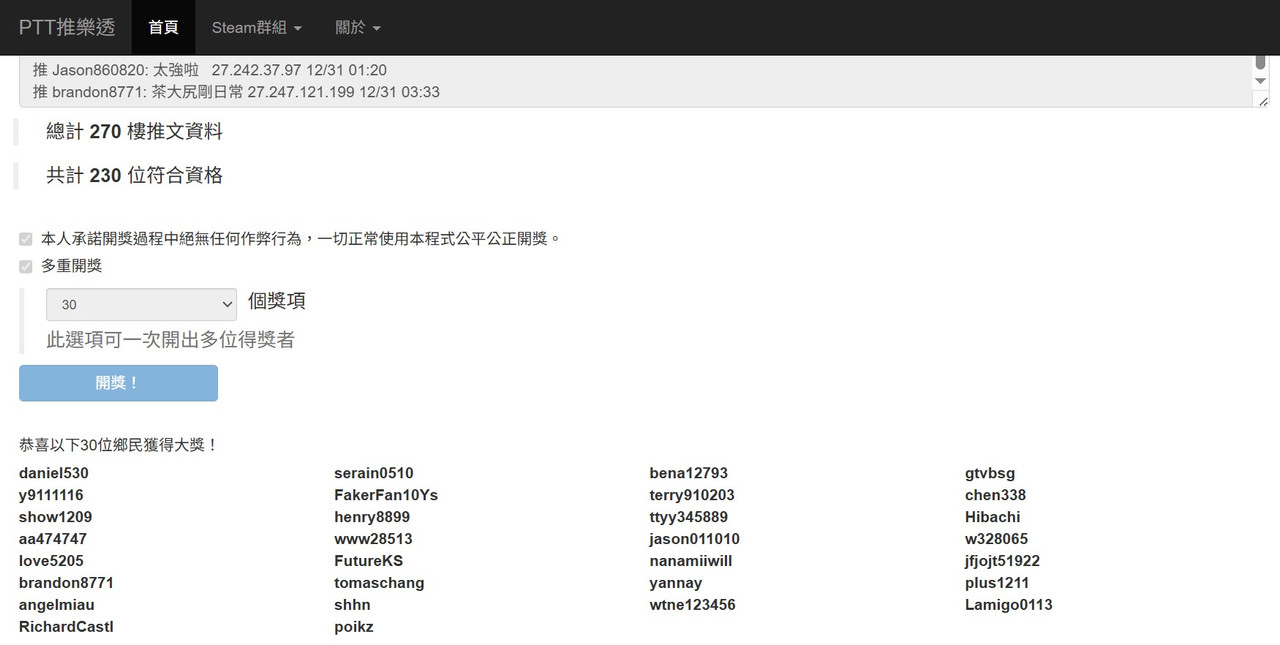Viewport: 1280px width, 645px height.
Task: Toggle the 本人承諾開獎過程中絕無任何作弊行為 checkbox
Action: (26, 239)
